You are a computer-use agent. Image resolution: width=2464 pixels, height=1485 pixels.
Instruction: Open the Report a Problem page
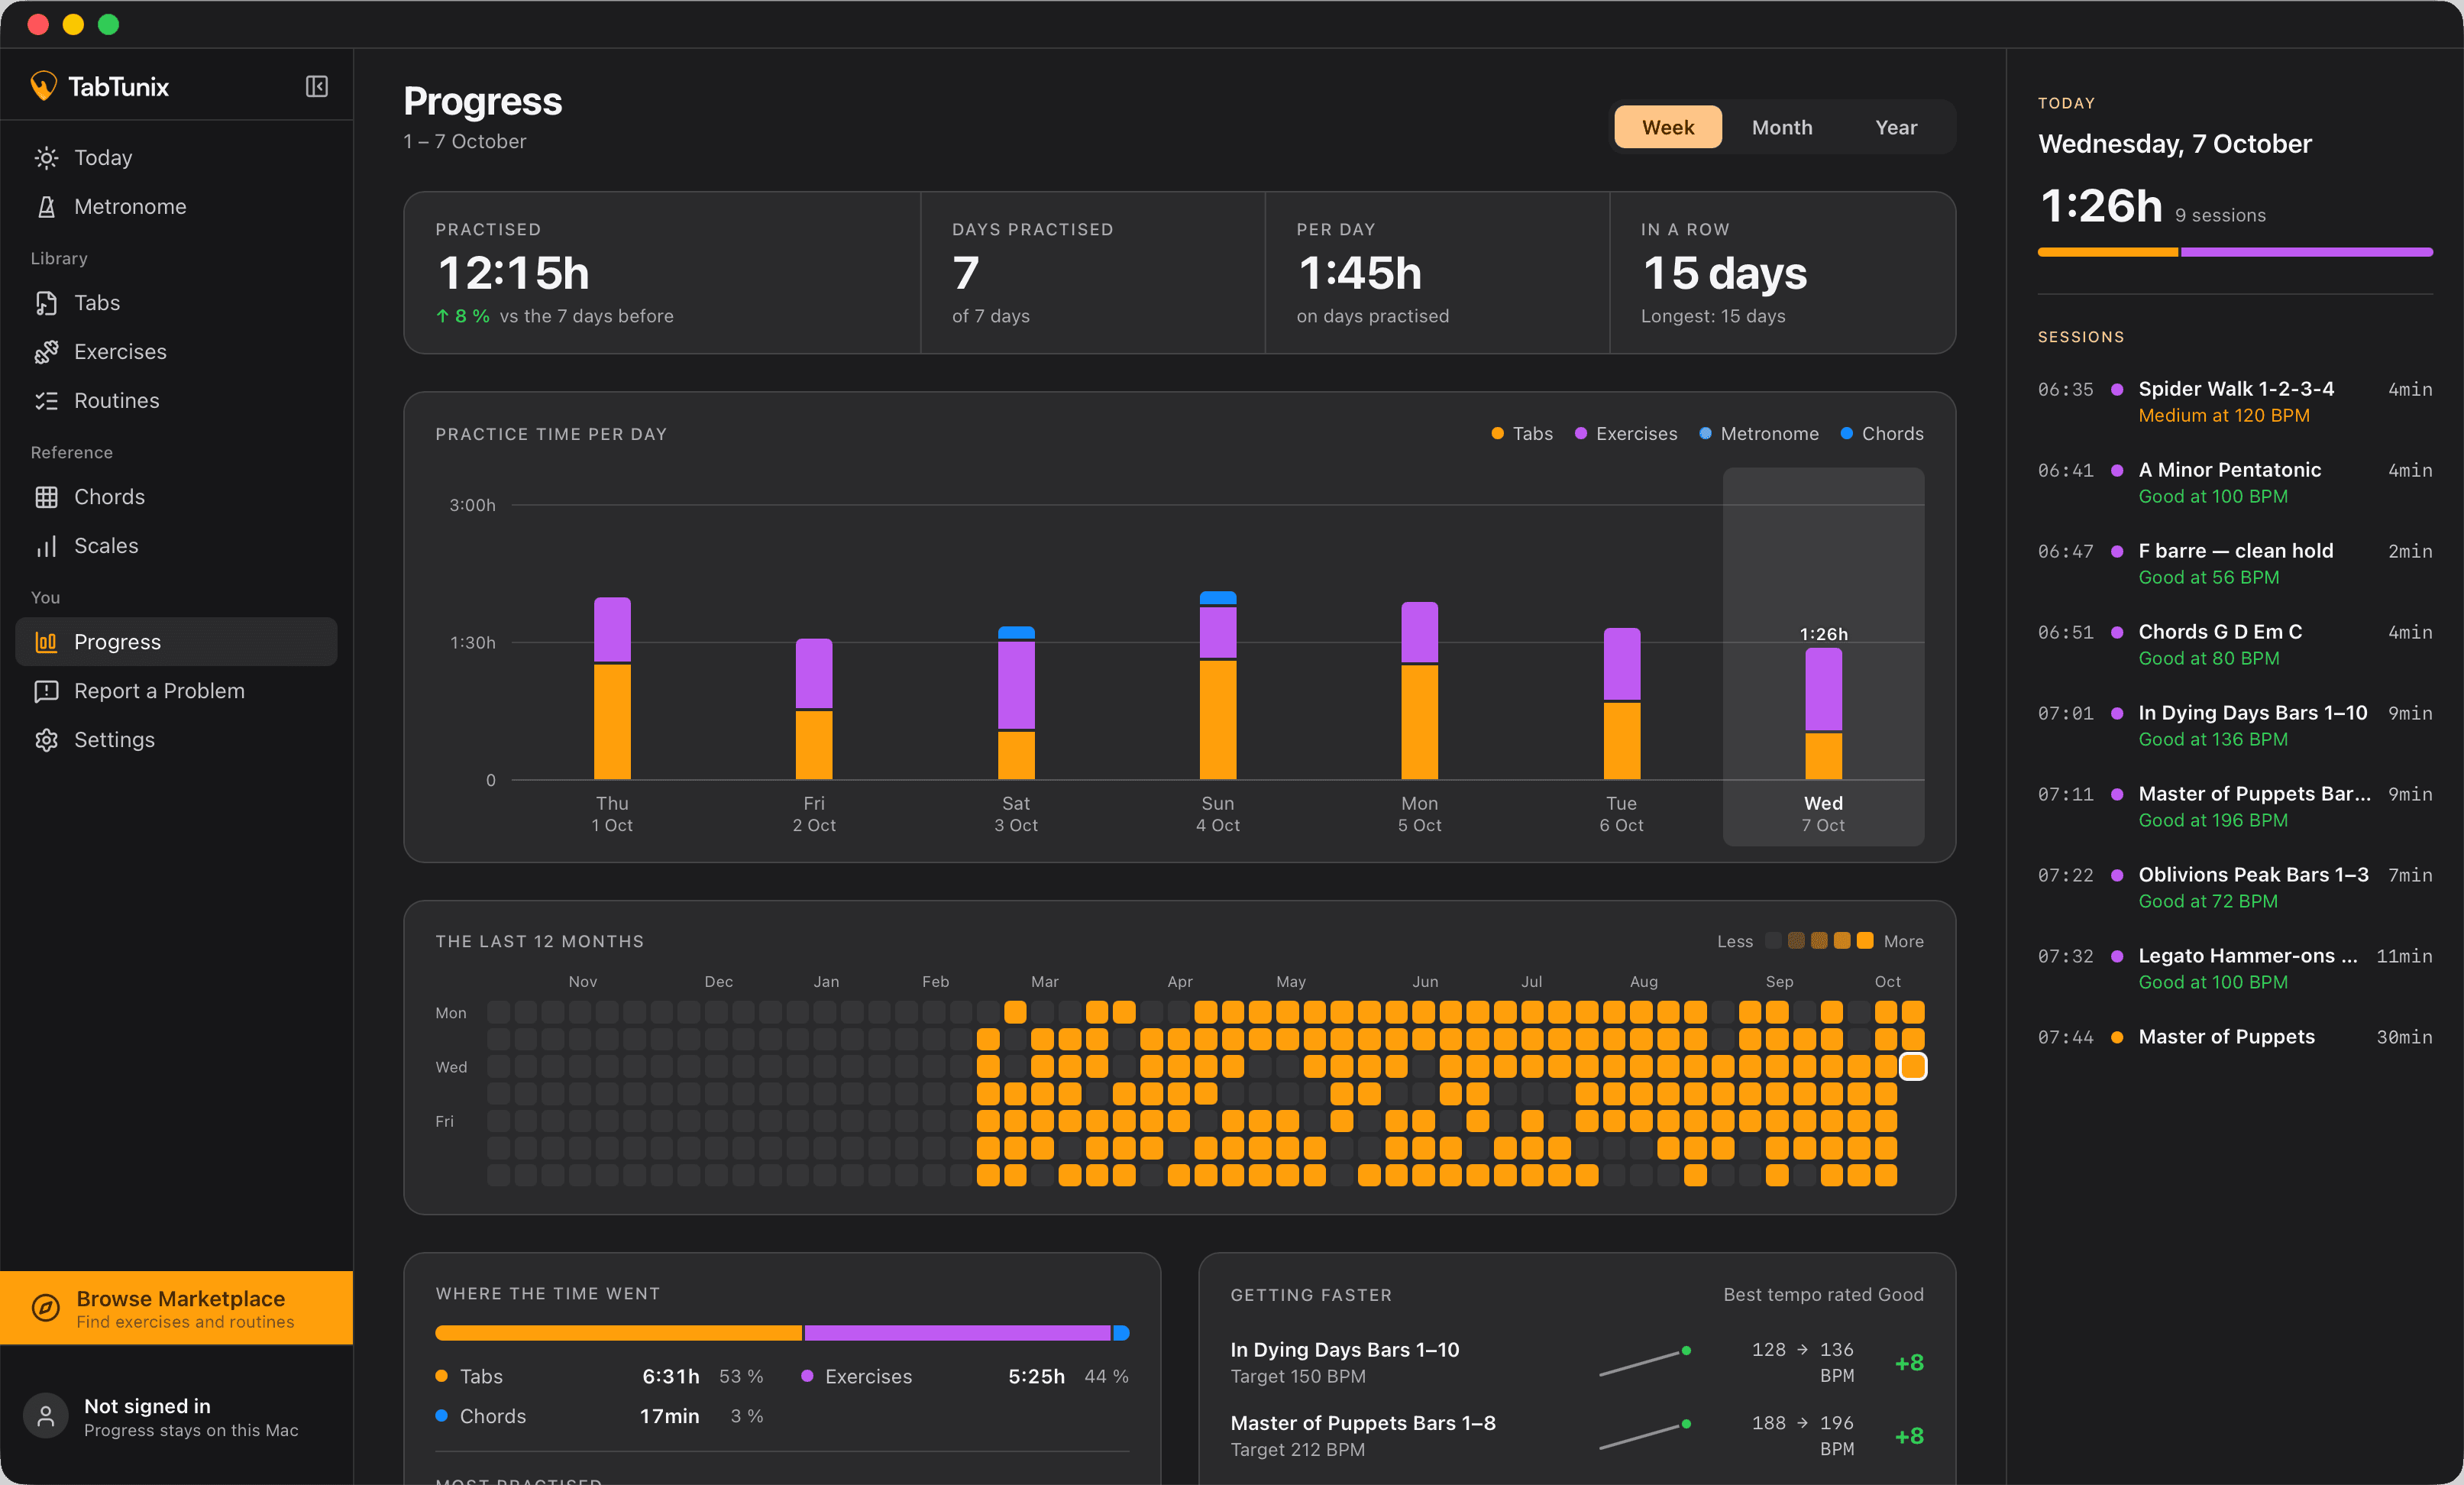tap(176, 691)
